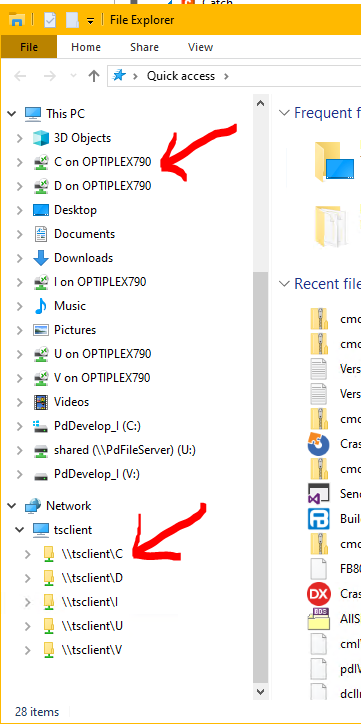Select the Visual Studio file icon in Recent files
Screen dimensions: 361x724
click(x=319, y=493)
